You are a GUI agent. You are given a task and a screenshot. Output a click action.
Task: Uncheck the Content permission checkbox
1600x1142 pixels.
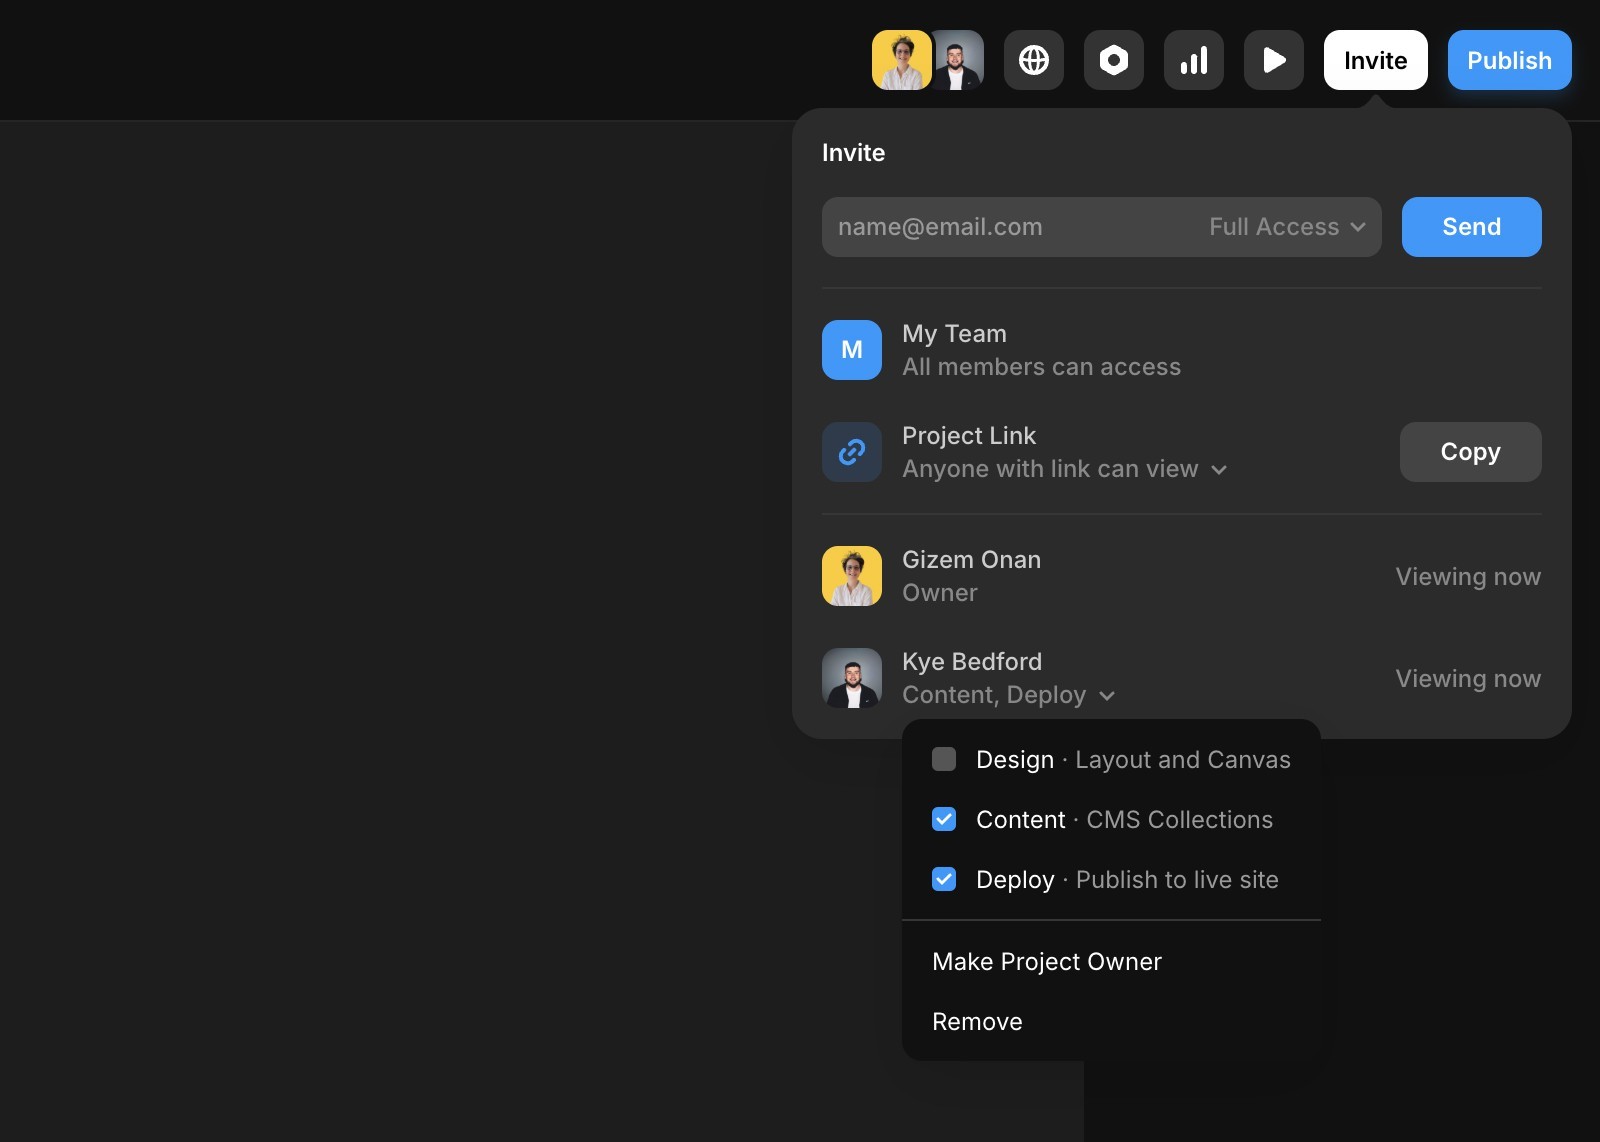(944, 819)
